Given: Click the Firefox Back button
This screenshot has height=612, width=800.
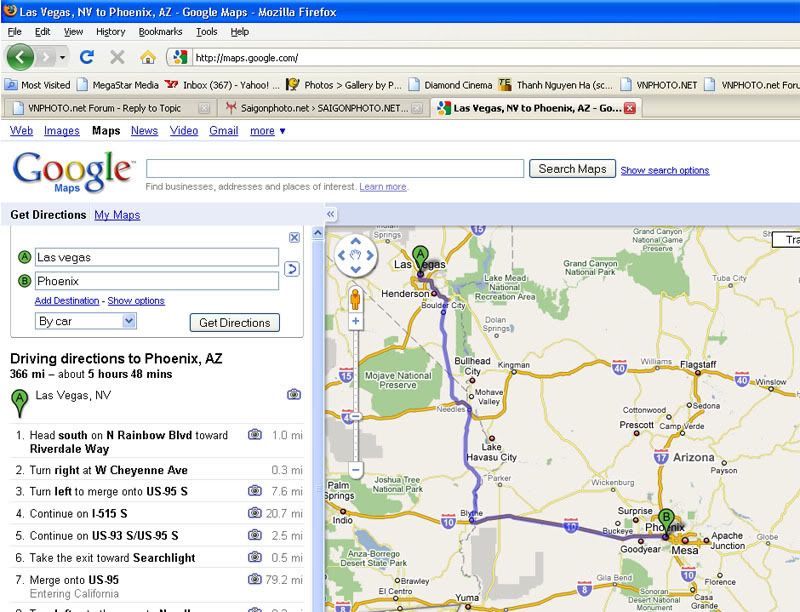Looking at the screenshot, I should [20, 57].
